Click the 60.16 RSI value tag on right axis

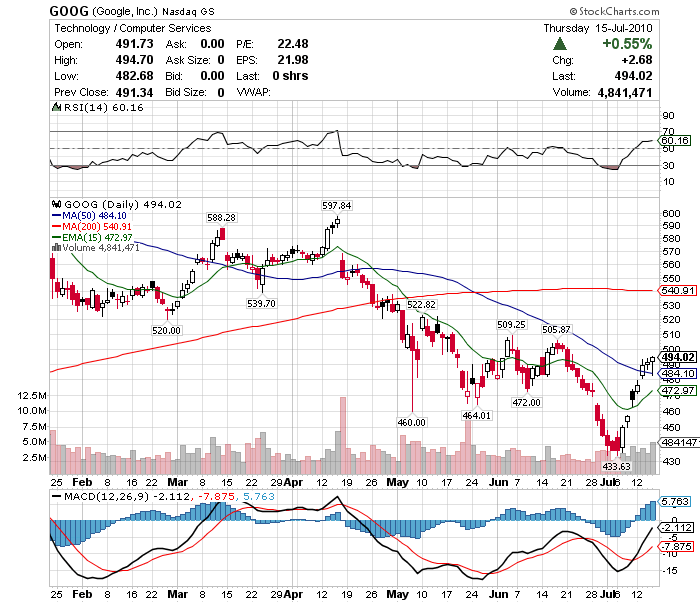[675, 140]
